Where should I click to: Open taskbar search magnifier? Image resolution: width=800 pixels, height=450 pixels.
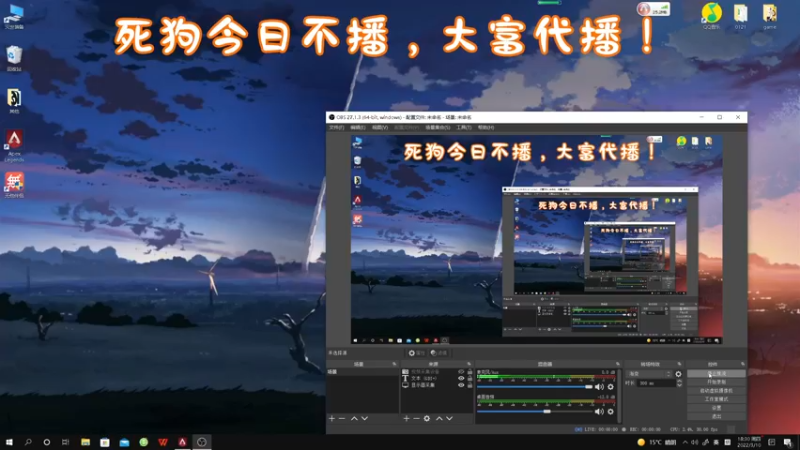coord(28,442)
